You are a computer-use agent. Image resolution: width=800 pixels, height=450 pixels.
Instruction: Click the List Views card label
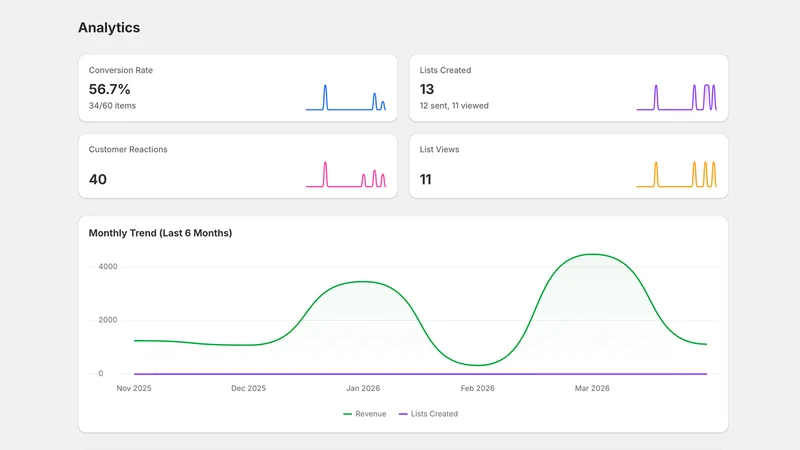(x=439, y=149)
